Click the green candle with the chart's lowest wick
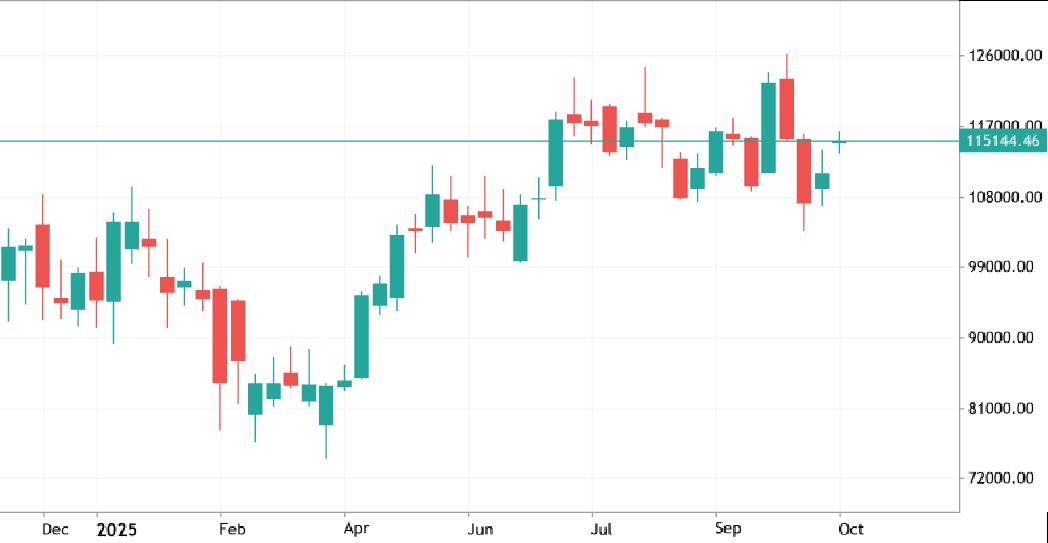This screenshot has height=543, width=1048. coord(326,405)
